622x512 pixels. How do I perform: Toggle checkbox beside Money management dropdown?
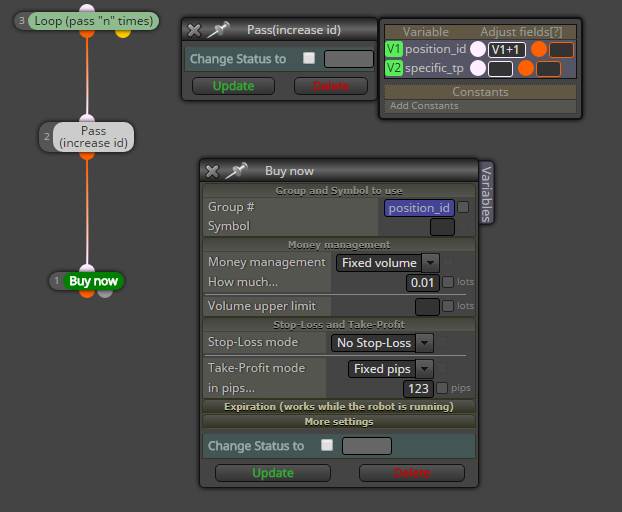point(448,262)
